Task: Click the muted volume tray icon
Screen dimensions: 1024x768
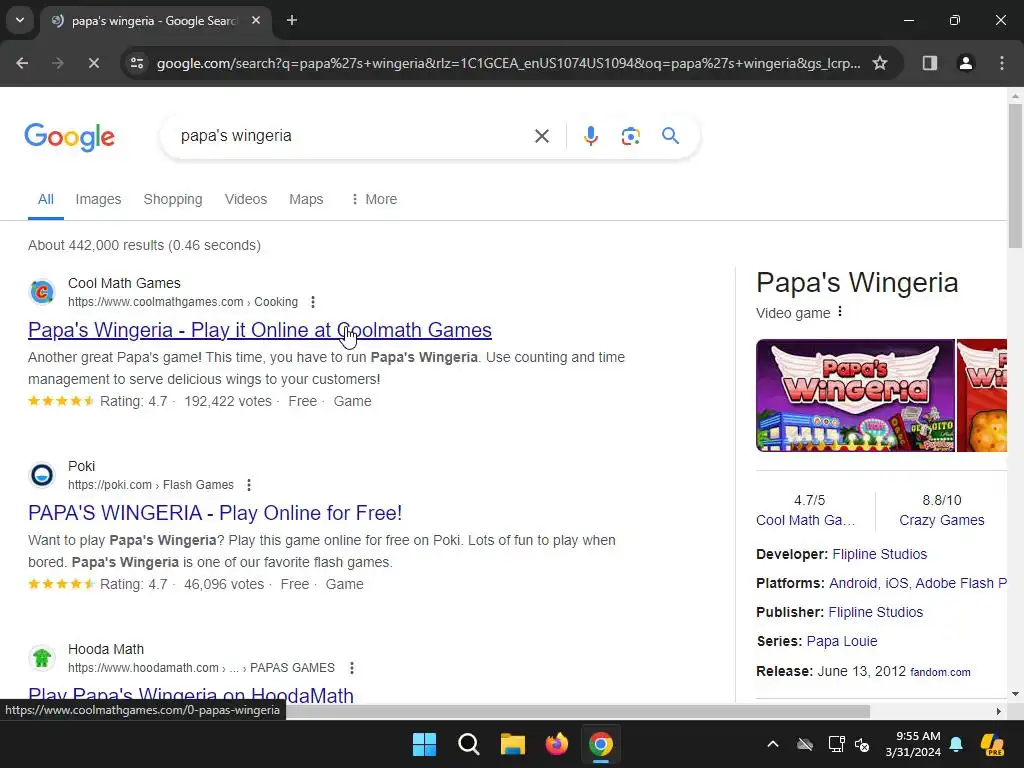Action: pos(862,744)
